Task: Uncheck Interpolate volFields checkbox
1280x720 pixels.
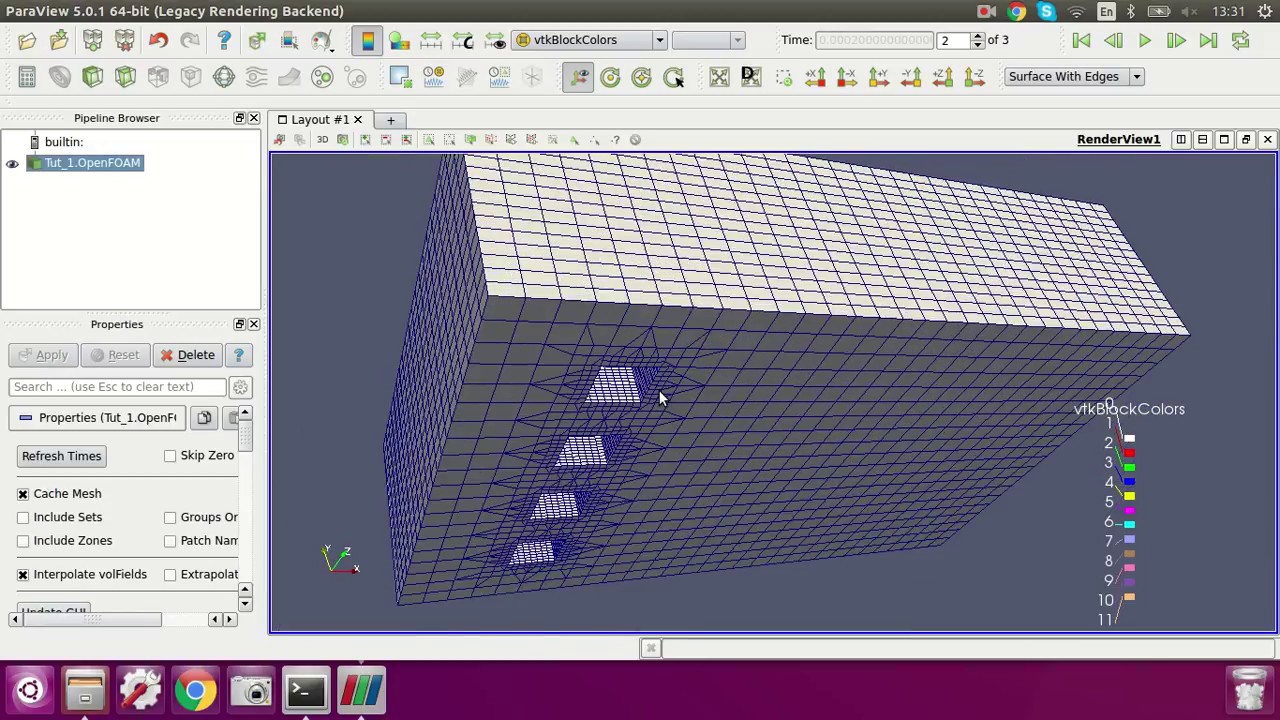Action: pos(23,575)
